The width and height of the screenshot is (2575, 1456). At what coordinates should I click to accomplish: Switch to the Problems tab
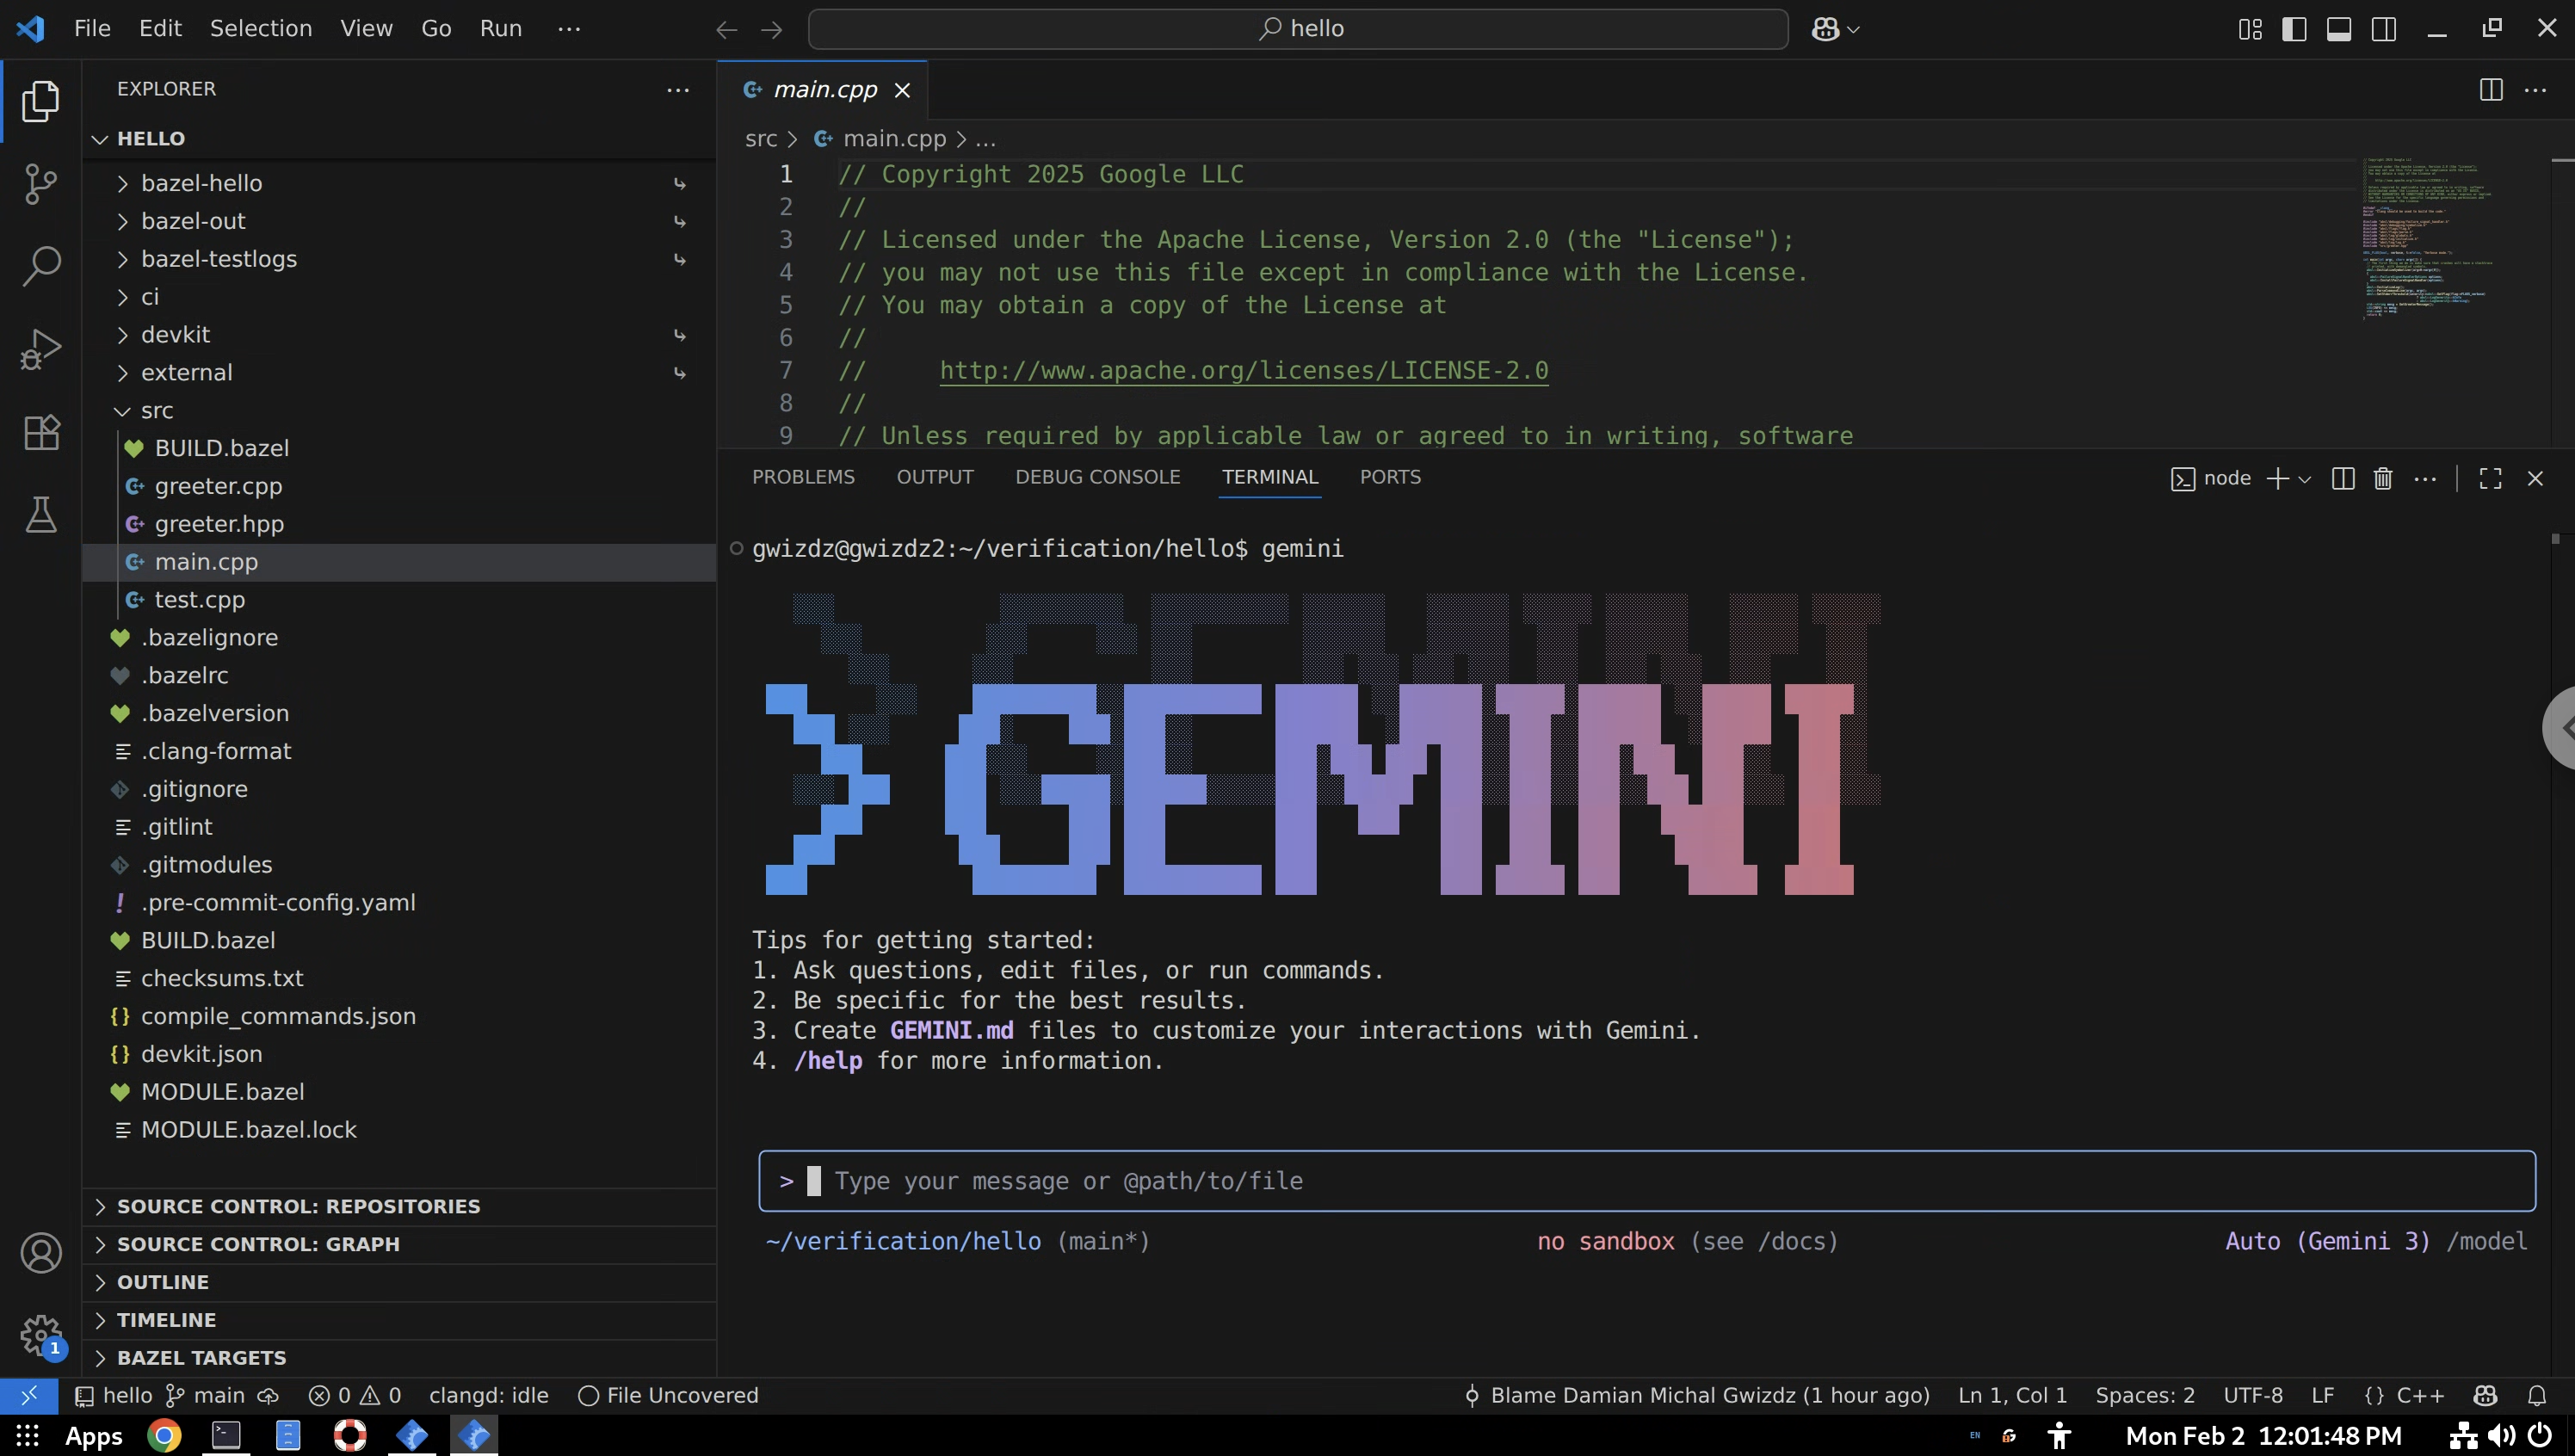tap(803, 477)
